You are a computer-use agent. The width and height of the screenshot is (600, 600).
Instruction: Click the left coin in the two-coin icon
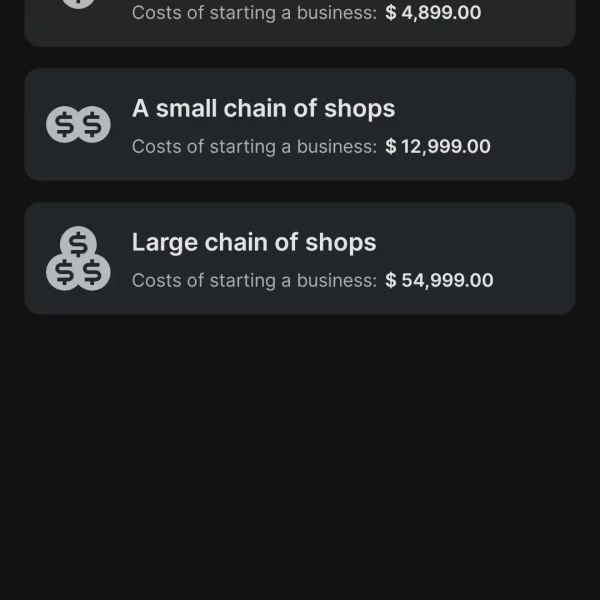coord(64,125)
